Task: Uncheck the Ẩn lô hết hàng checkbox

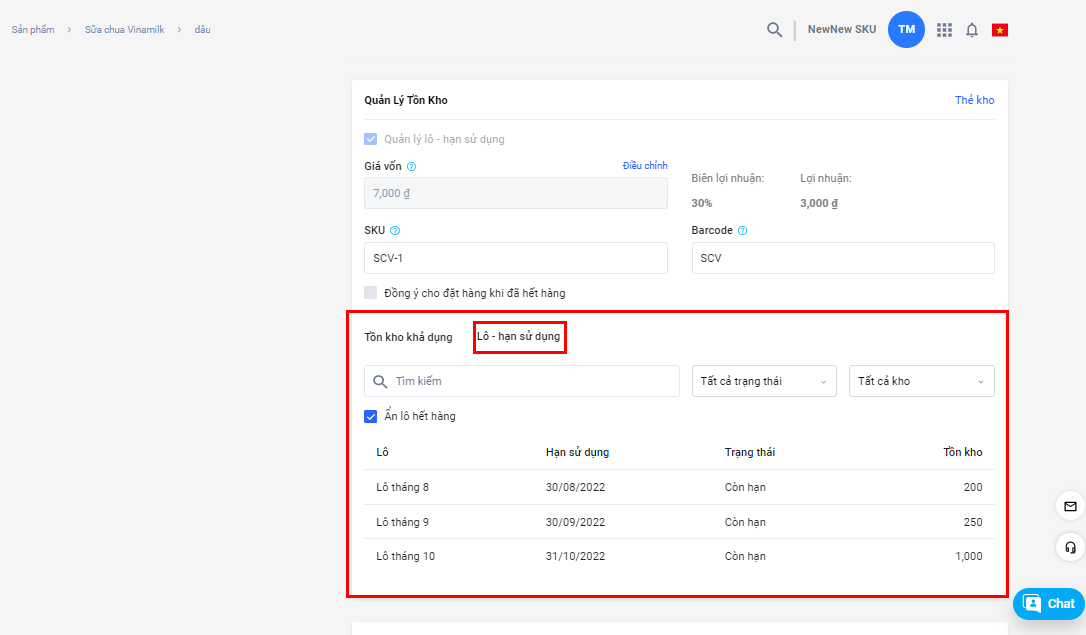Action: [371, 416]
